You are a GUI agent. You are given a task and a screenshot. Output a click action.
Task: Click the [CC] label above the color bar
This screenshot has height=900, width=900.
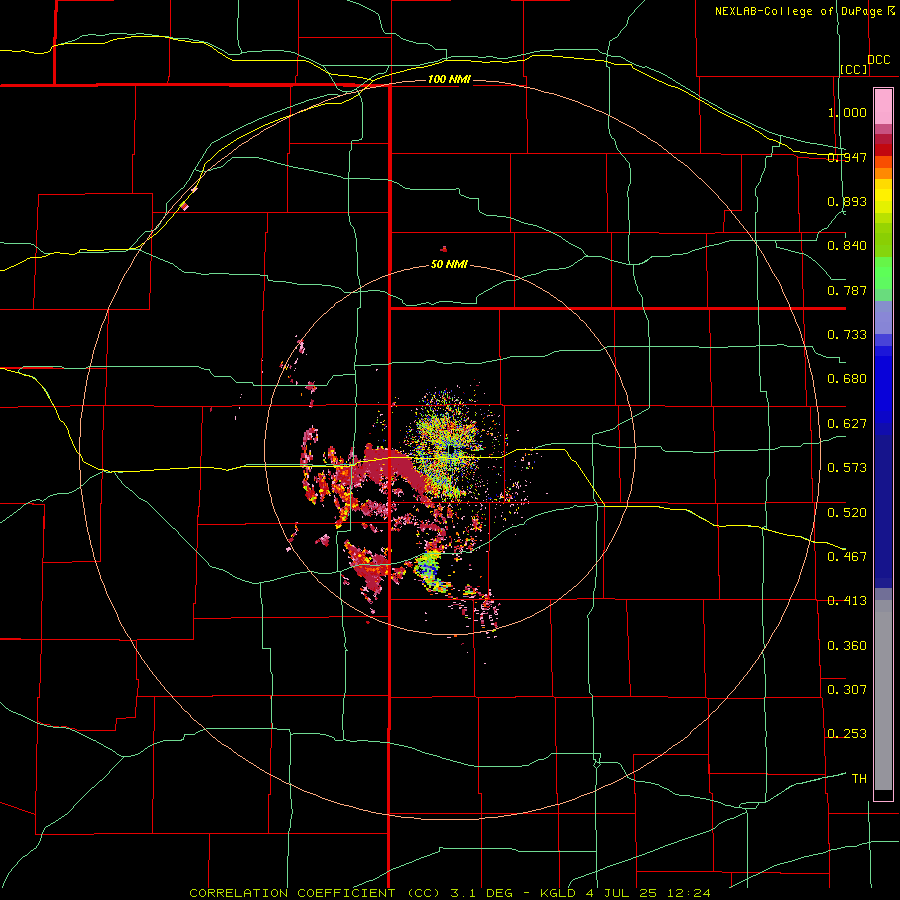click(854, 69)
